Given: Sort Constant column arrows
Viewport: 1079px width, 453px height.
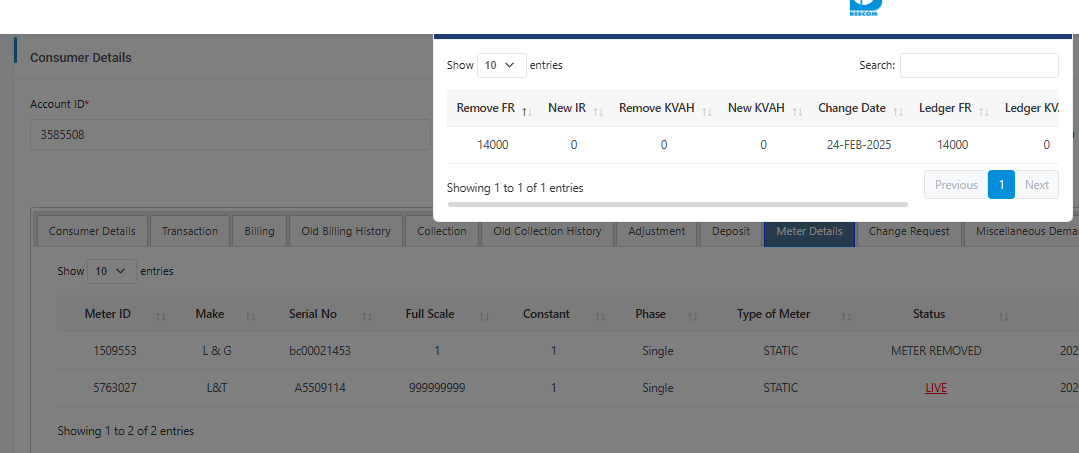Looking at the screenshot, I should tap(600, 317).
